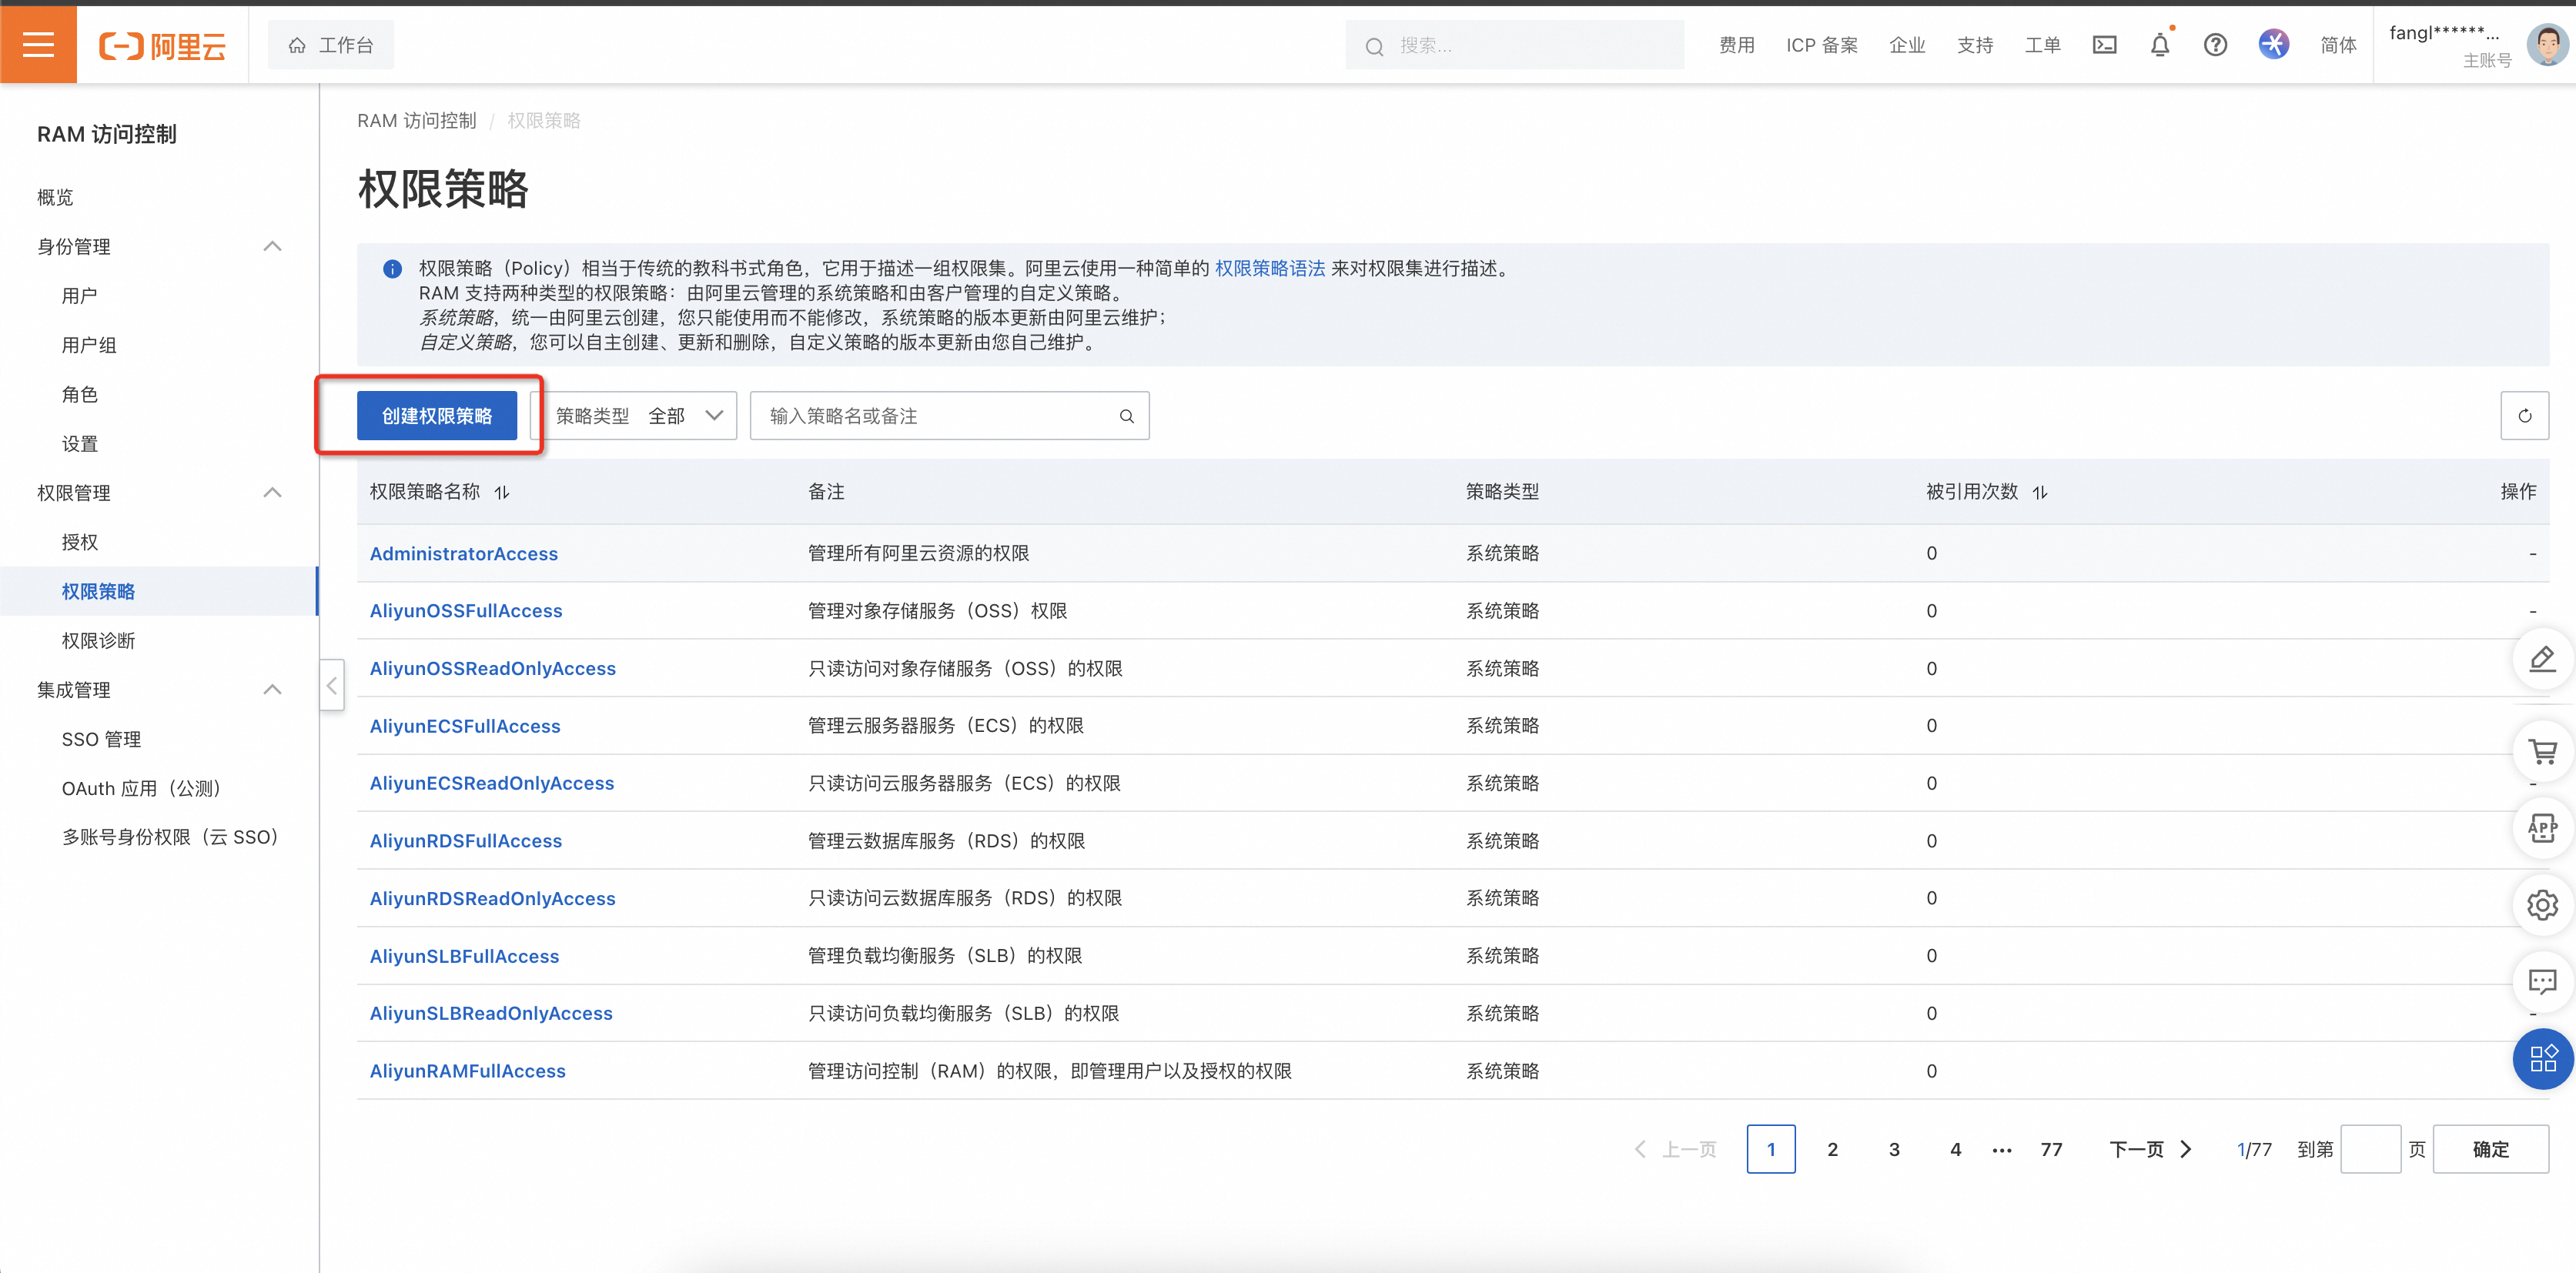Open the help question mark icon

click(2215, 45)
